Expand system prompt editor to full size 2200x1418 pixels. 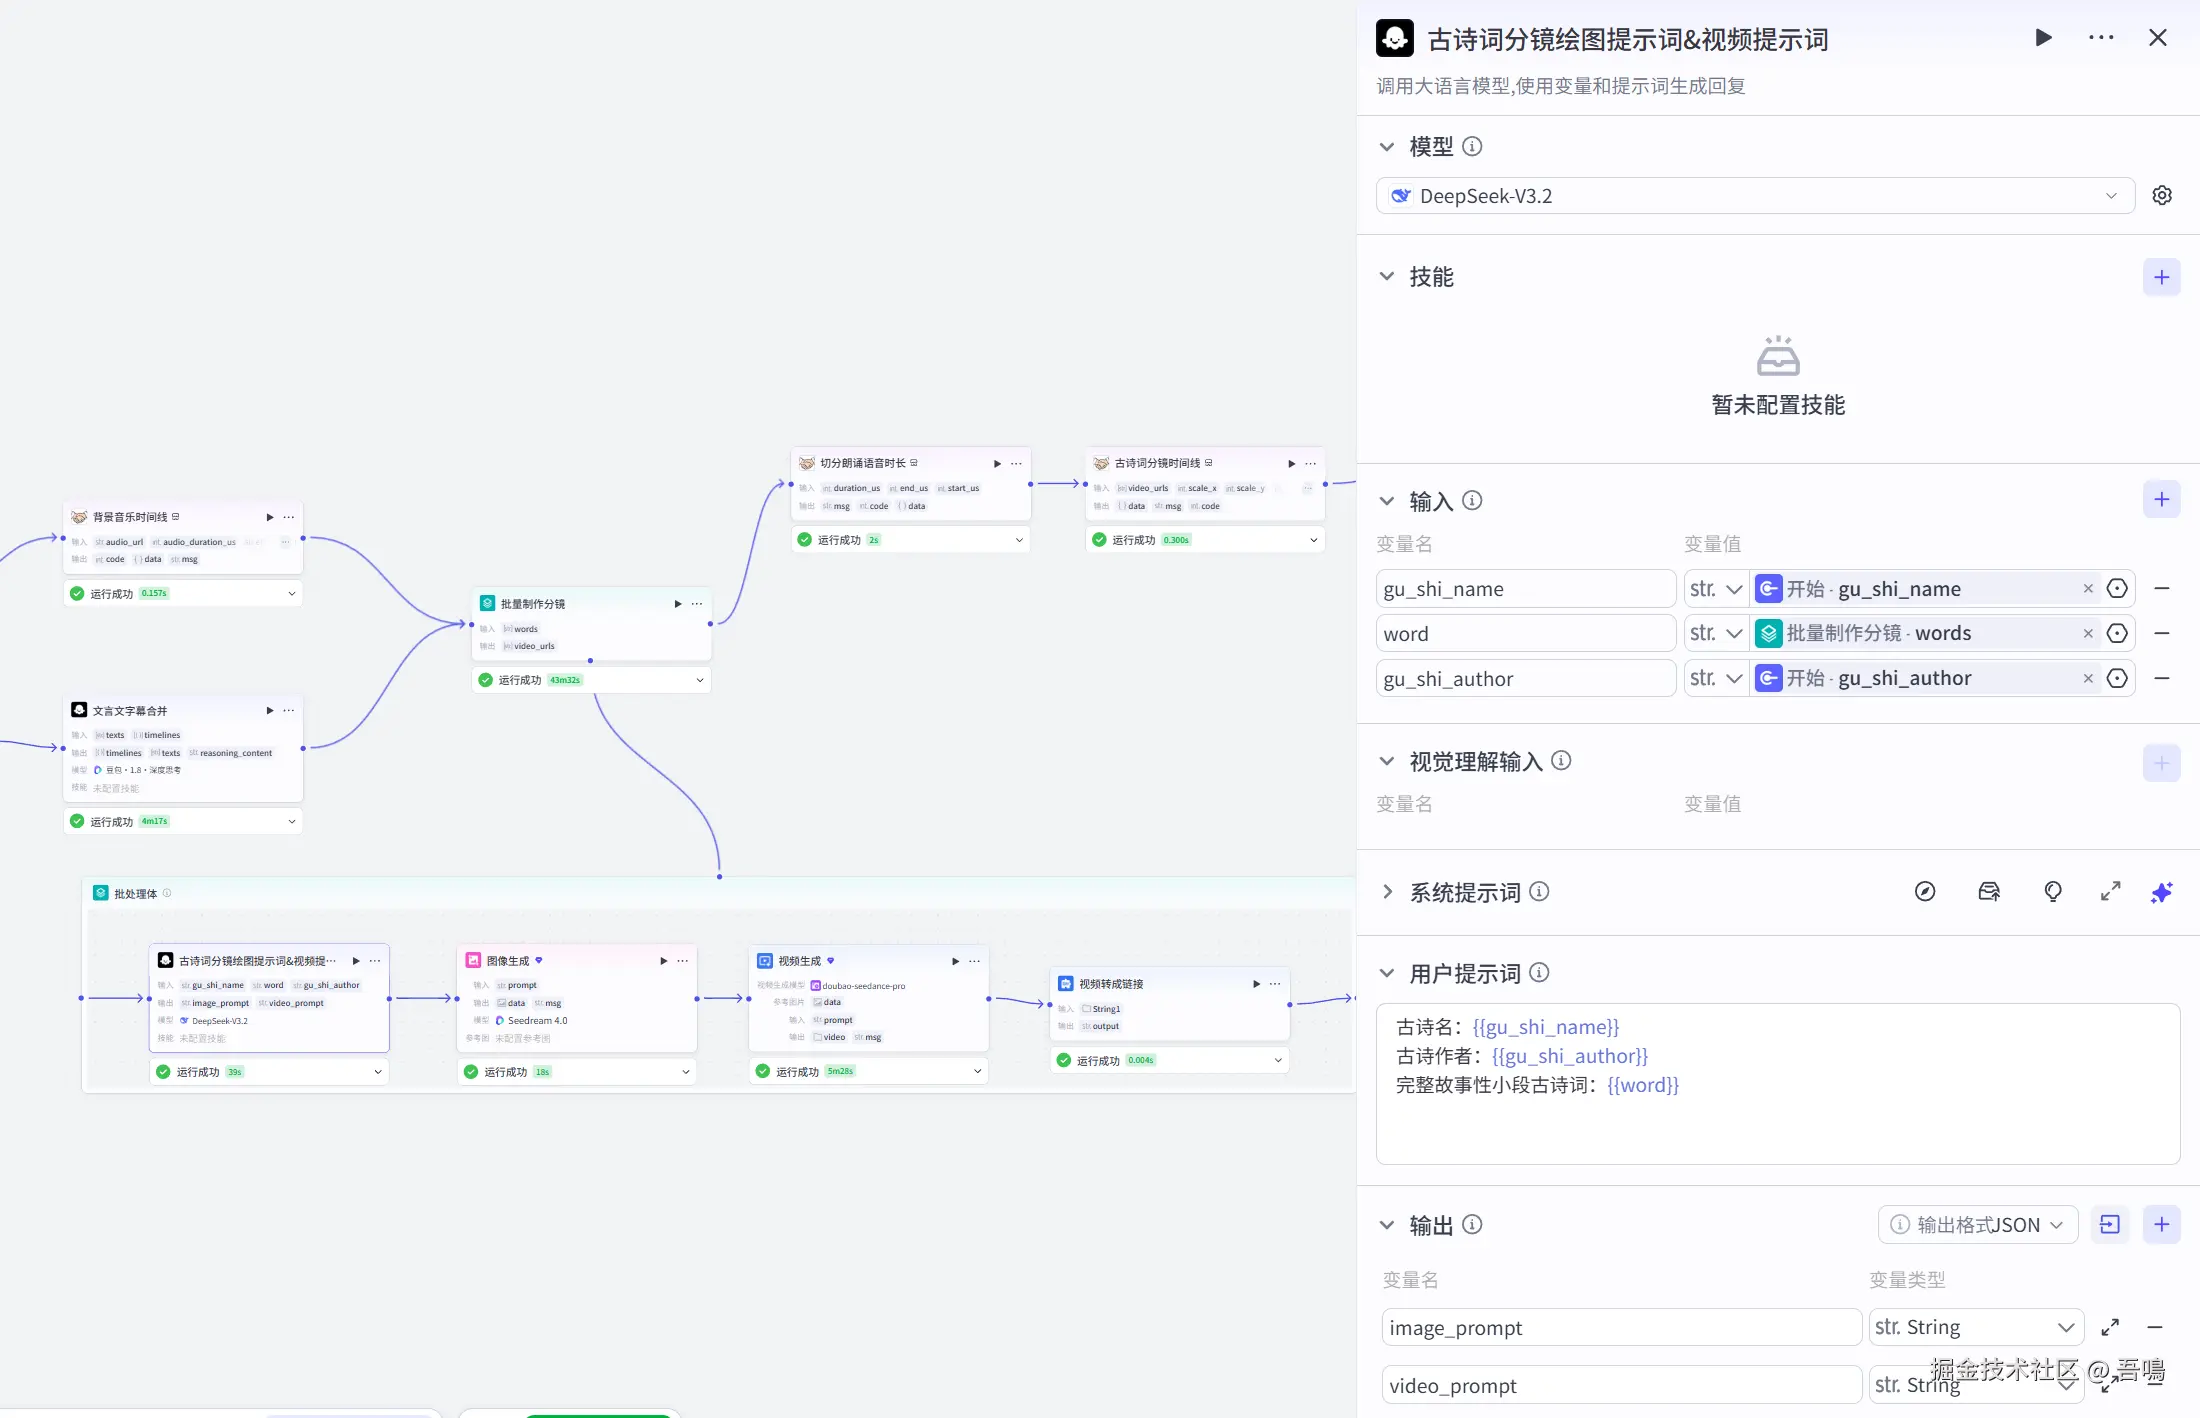[x=2110, y=892]
